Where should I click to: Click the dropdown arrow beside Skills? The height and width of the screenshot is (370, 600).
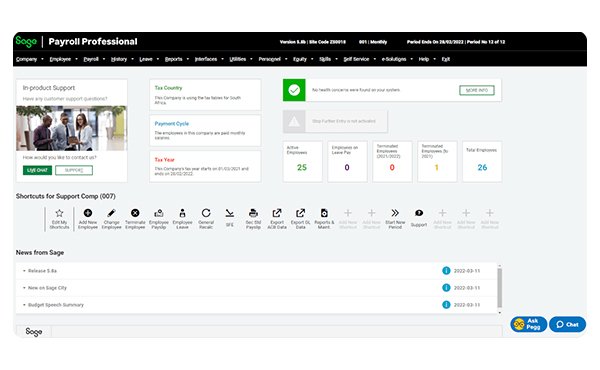point(336,59)
